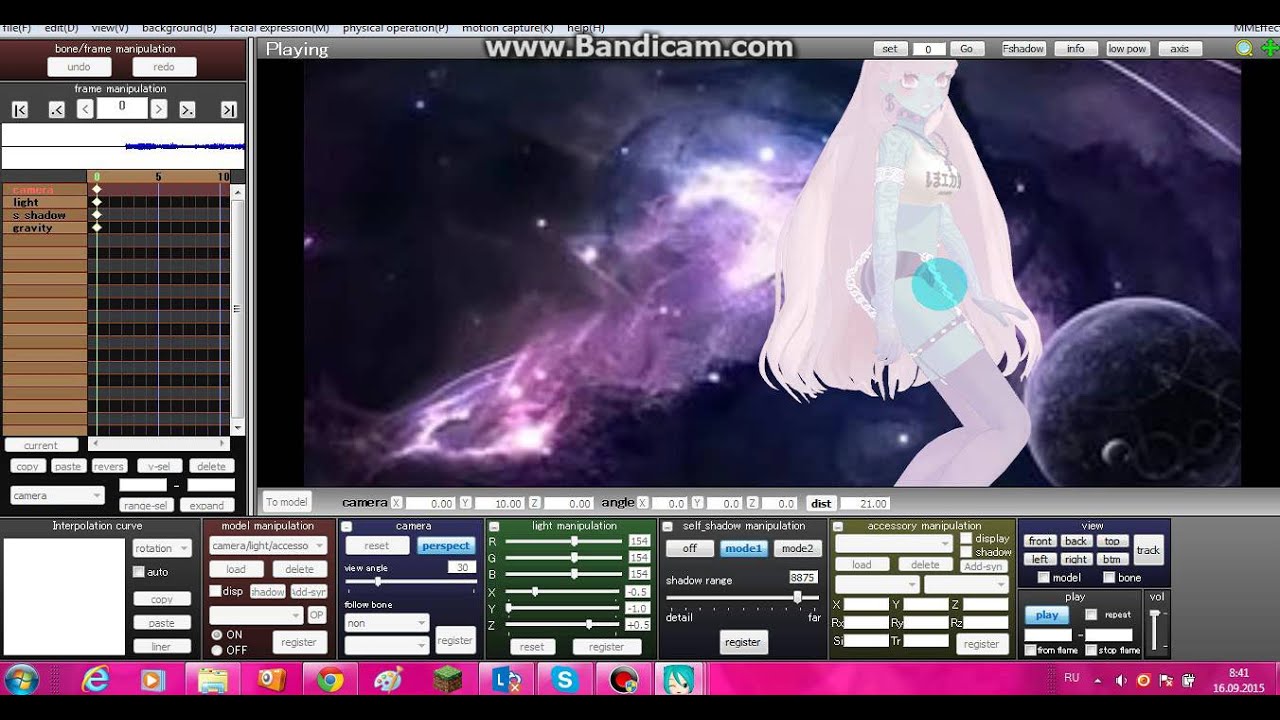Collapse the camera panel minus icon

(347, 526)
